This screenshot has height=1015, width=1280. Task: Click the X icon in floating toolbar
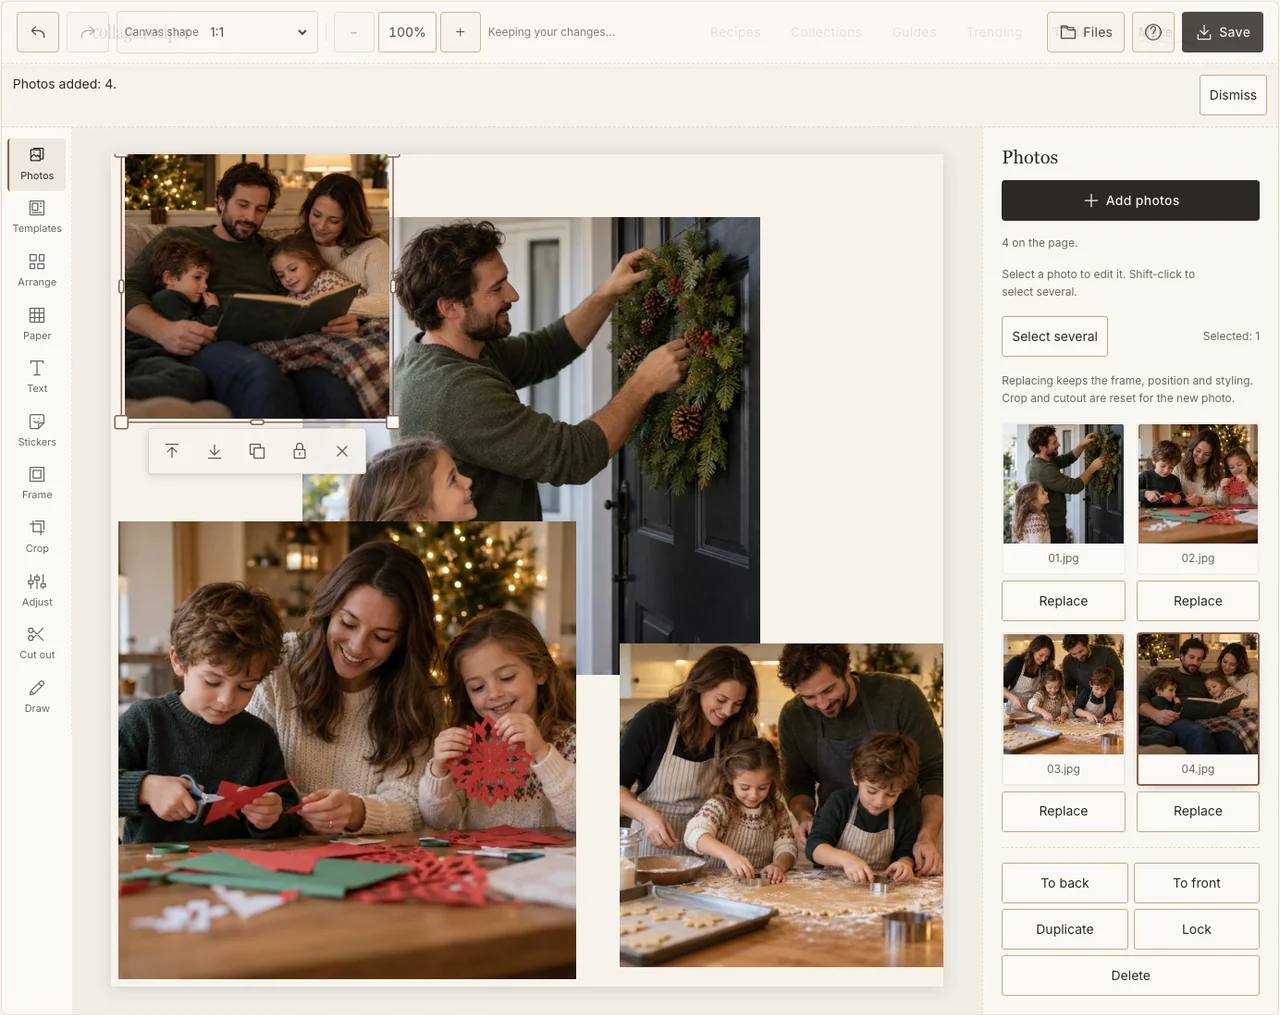click(x=342, y=451)
